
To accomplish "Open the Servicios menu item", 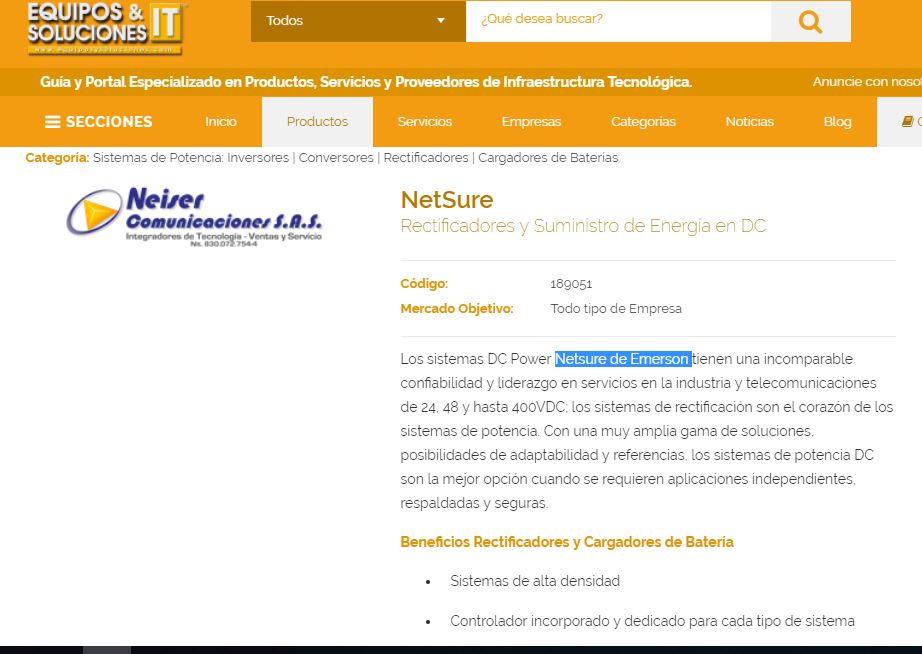I will [x=425, y=122].
